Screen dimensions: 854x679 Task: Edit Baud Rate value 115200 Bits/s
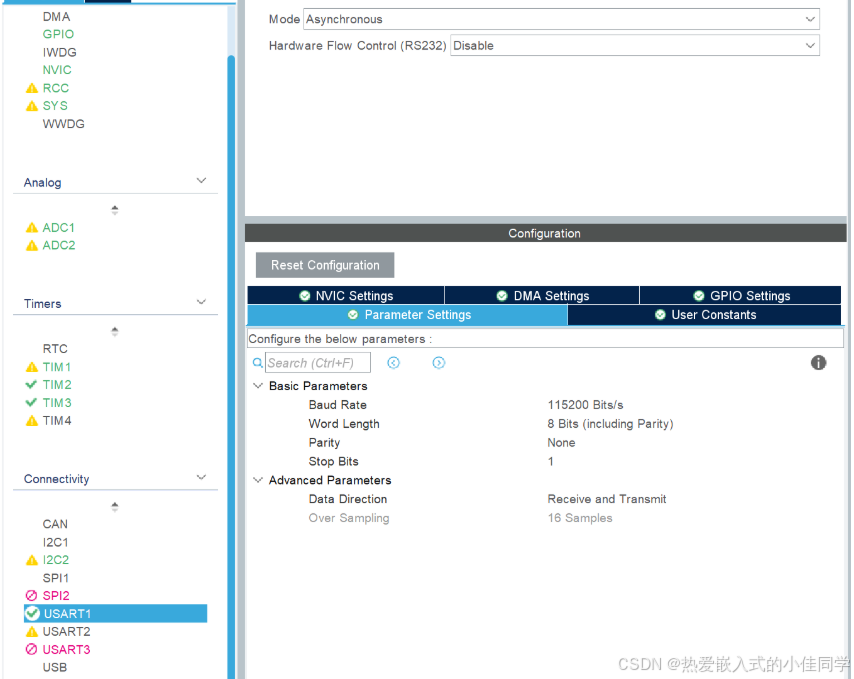(585, 405)
